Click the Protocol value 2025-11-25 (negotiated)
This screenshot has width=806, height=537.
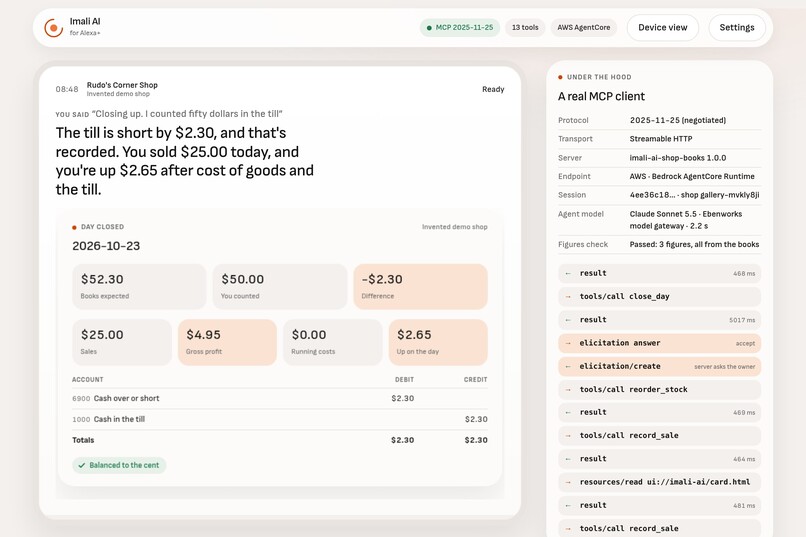point(677,120)
